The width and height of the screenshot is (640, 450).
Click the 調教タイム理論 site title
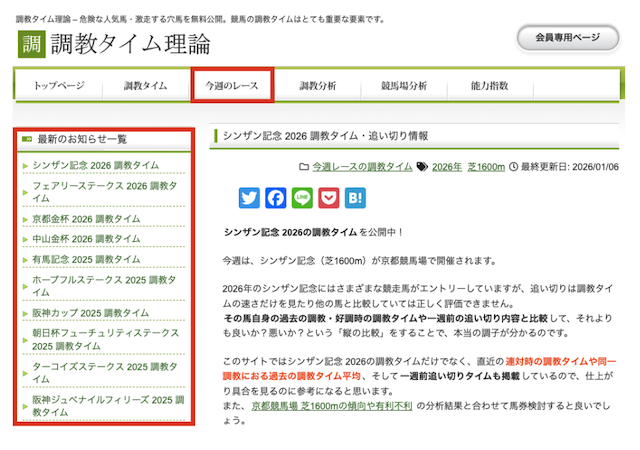(131, 44)
